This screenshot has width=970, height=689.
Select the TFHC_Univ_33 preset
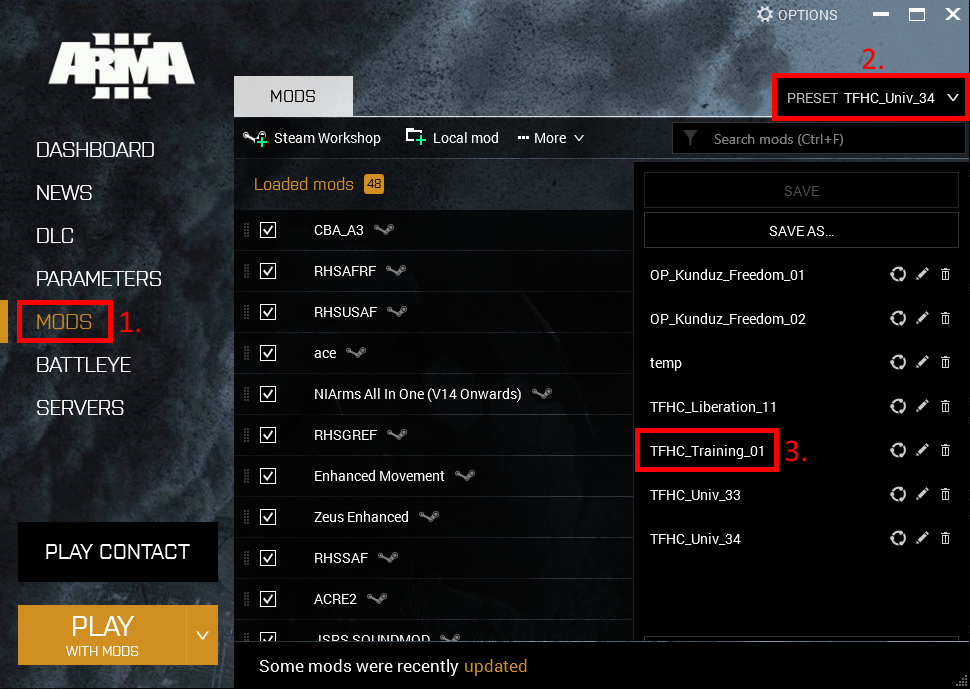(x=695, y=494)
